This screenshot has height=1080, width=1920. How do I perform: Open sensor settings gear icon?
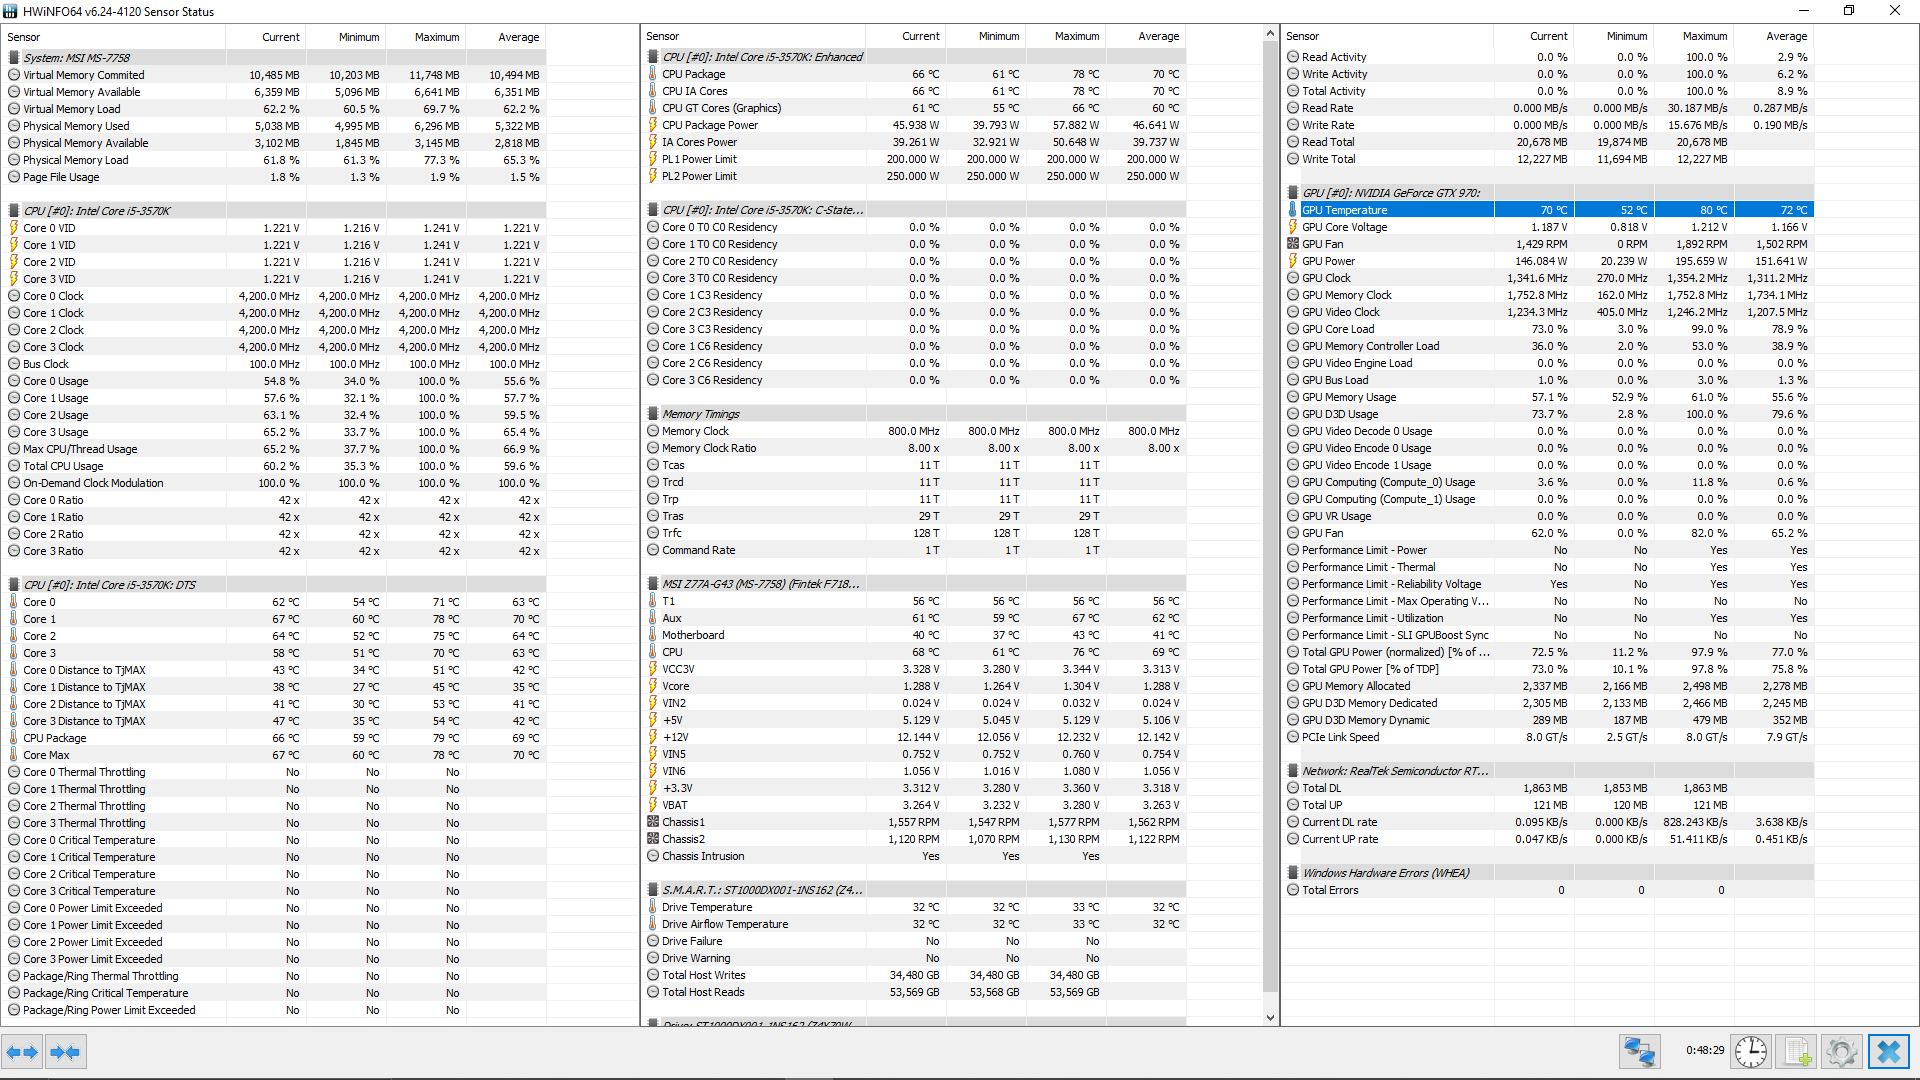[1841, 1052]
